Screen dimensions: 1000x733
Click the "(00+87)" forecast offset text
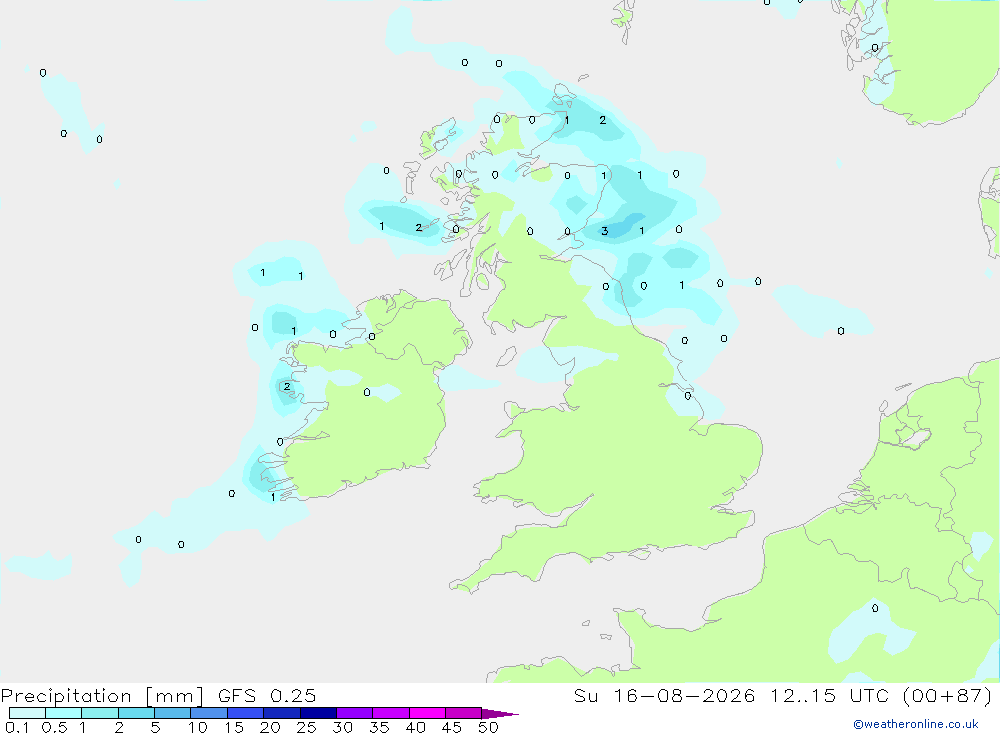pos(948,695)
